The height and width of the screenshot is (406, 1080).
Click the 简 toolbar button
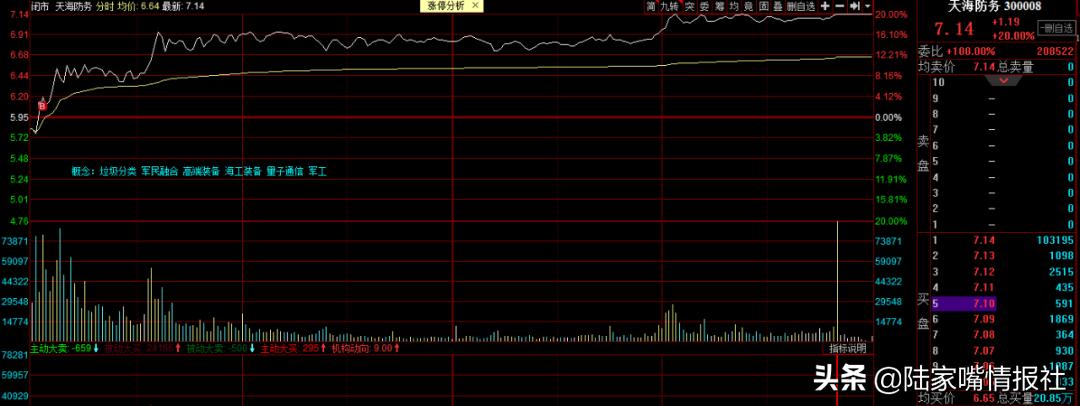click(x=651, y=6)
